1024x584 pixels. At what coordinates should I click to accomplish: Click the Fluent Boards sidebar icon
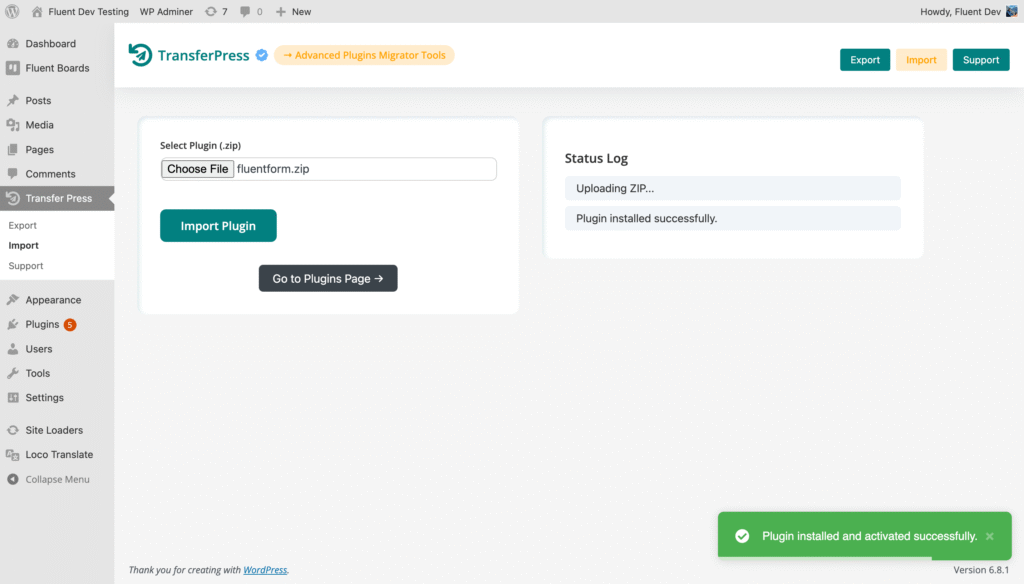(x=13, y=68)
